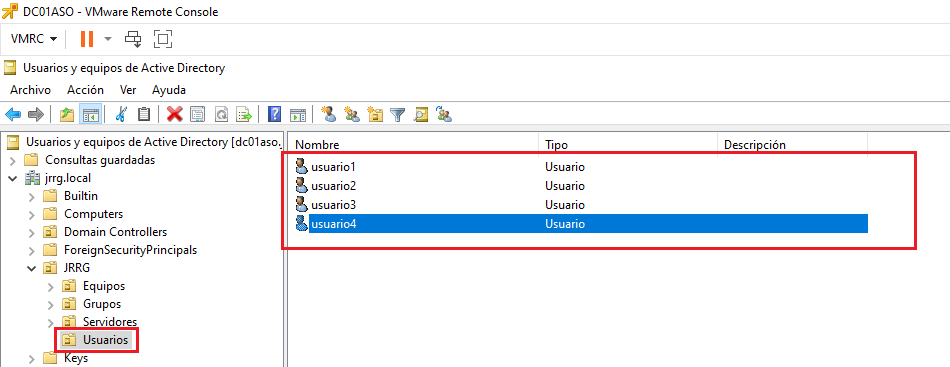Screen dimensions: 950x367
Task: Click the usuario1 user icon
Action: pyautogui.click(x=301, y=166)
